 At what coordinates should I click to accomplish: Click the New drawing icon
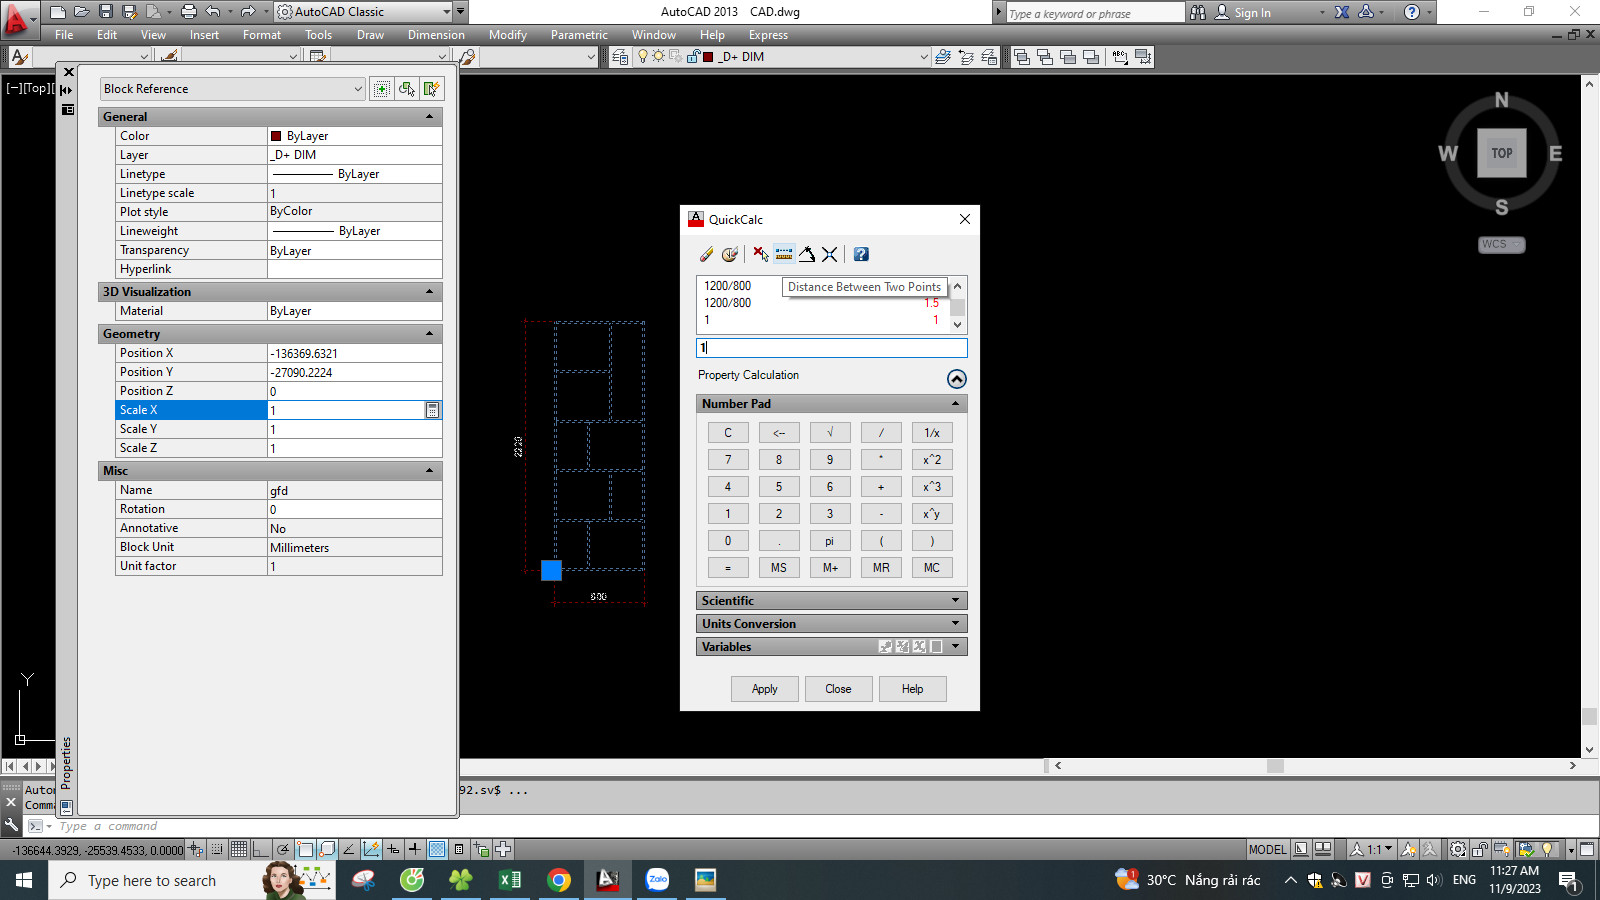click(x=58, y=12)
